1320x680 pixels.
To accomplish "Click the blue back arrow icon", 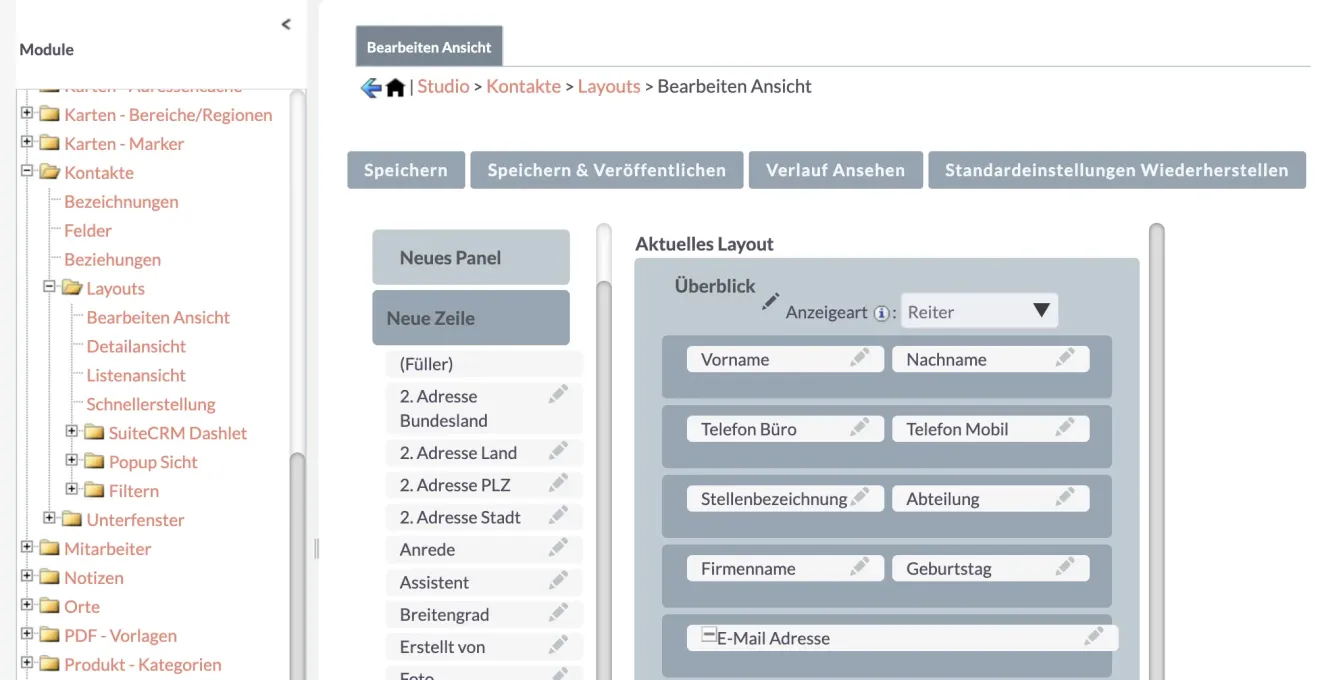I will (370, 88).
